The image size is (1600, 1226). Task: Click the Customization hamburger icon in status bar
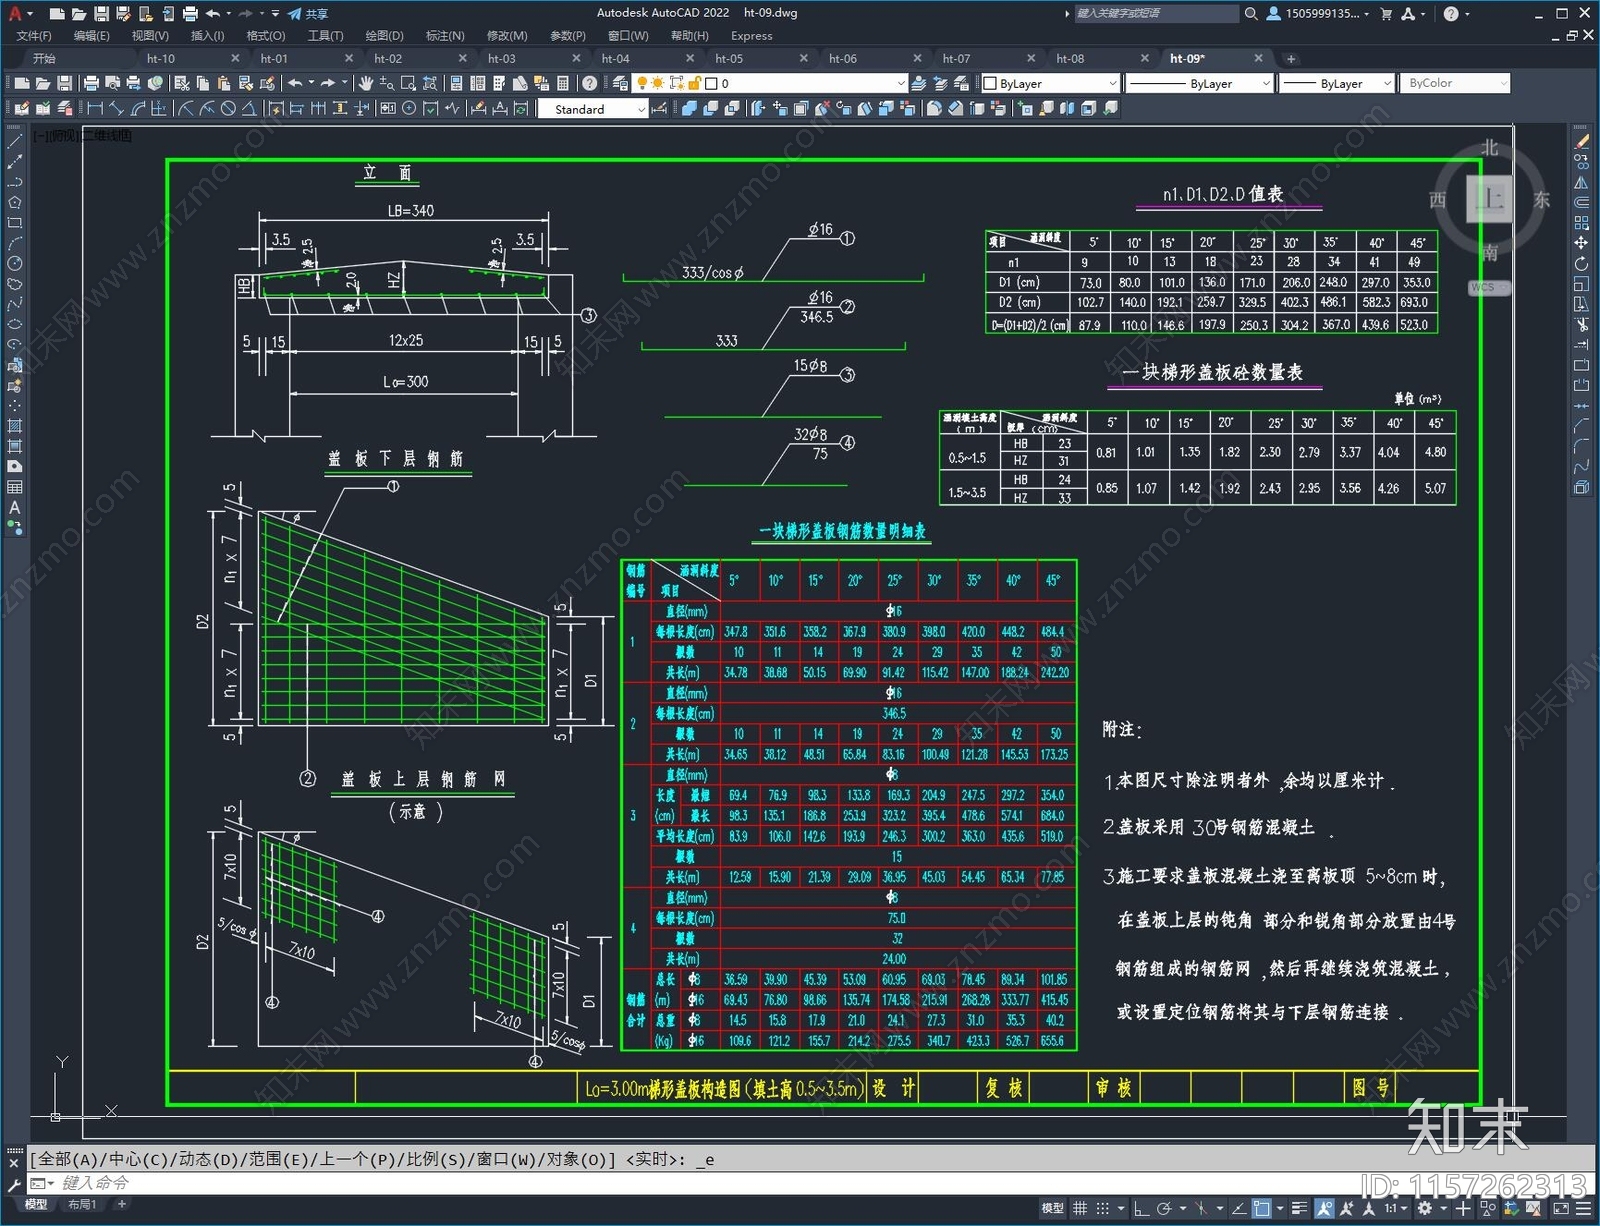pos(1583,1209)
